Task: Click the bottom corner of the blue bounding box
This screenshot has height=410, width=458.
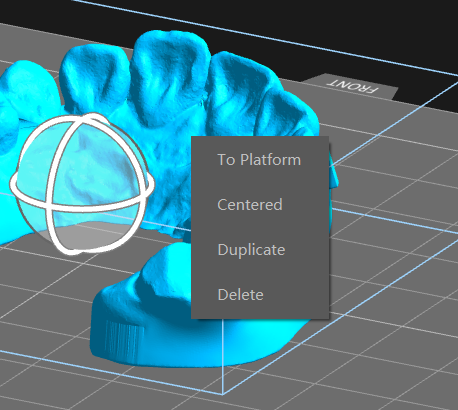Action: point(223,395)
